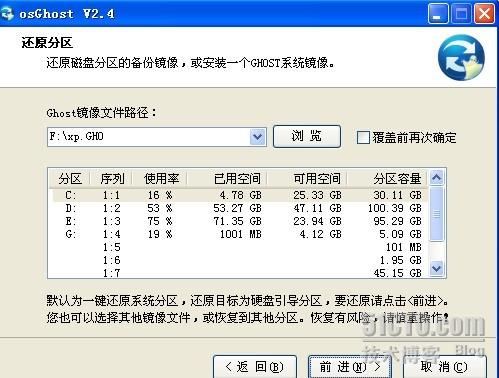499x378 pixels.
Task: Sort by the 序列 column header
Action: tap(112, 179)
